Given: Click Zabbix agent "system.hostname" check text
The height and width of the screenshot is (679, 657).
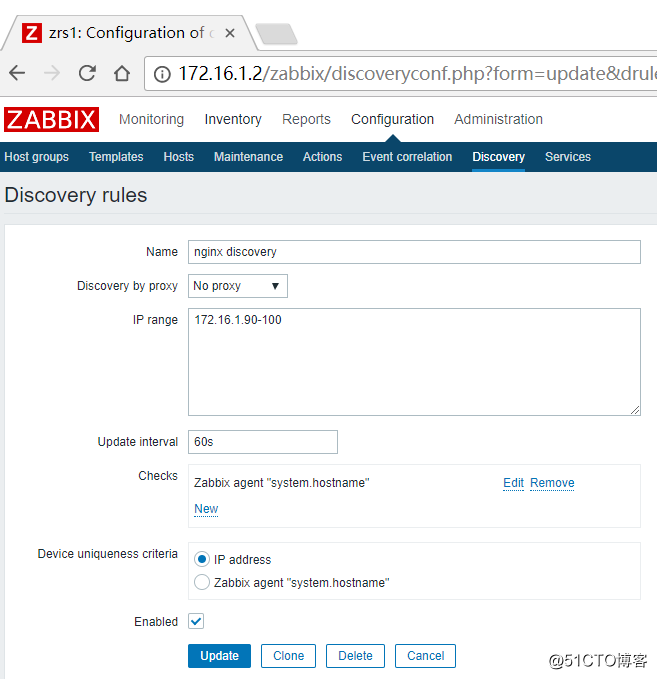Looking at the screenshot, I should (282, 483).
